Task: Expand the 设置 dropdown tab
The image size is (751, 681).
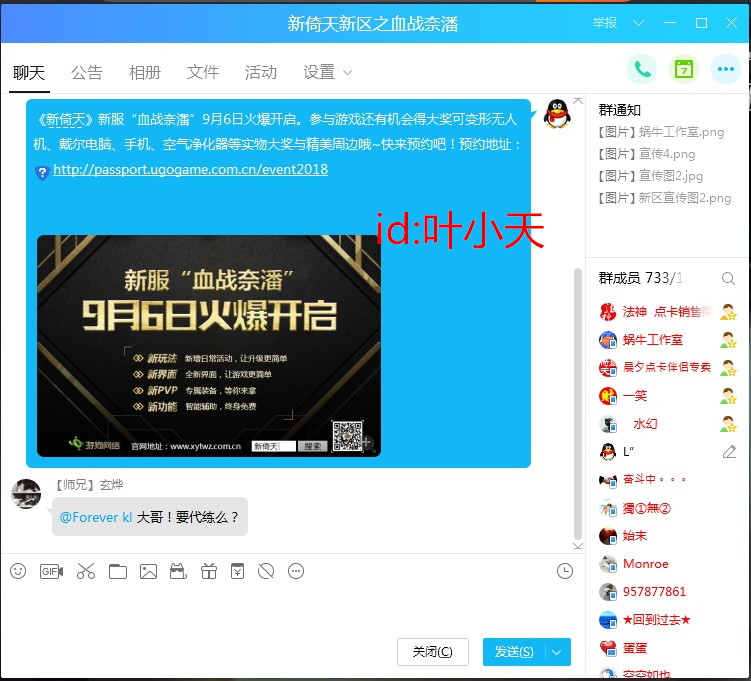Action: 327,72
